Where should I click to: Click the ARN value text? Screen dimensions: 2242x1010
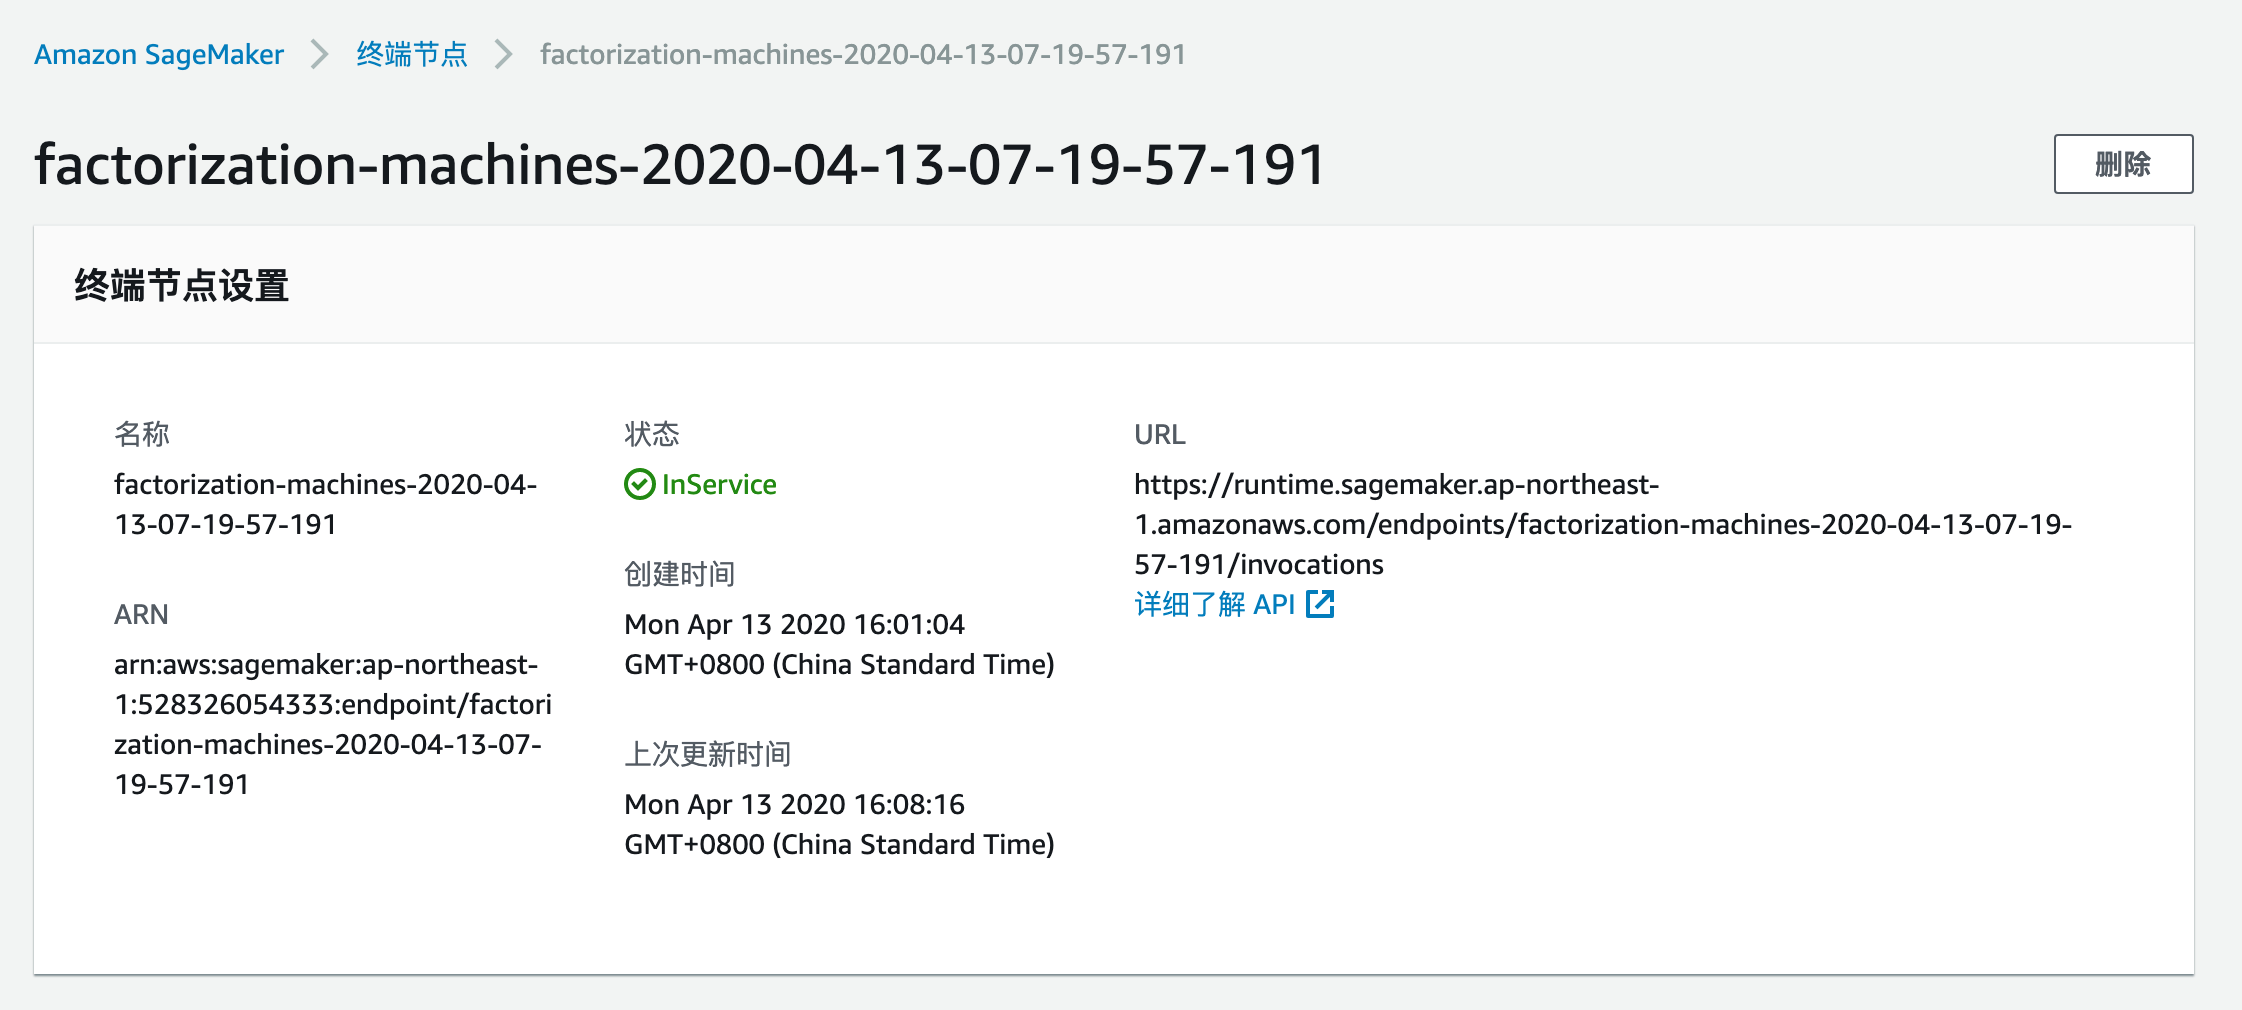coord(332,724)
